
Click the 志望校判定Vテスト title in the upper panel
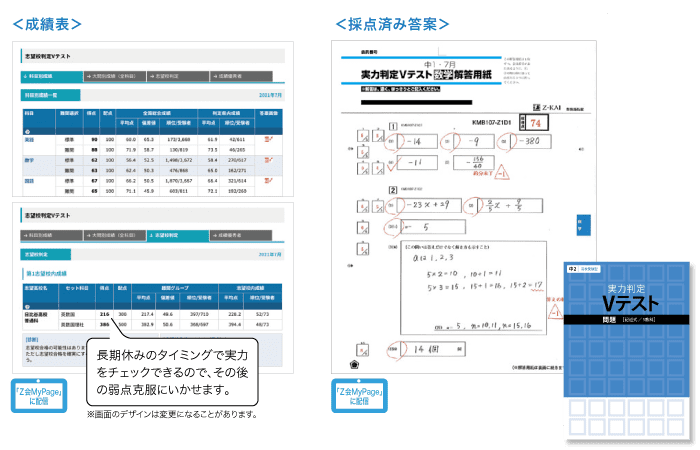click(x=47, y=56)
